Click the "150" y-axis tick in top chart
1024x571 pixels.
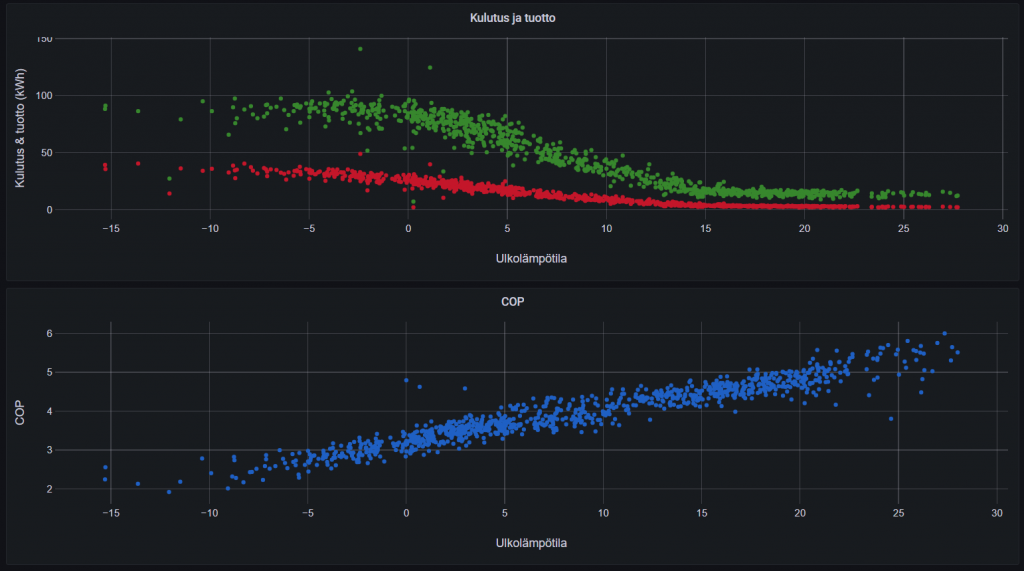(x=44, y=39)
